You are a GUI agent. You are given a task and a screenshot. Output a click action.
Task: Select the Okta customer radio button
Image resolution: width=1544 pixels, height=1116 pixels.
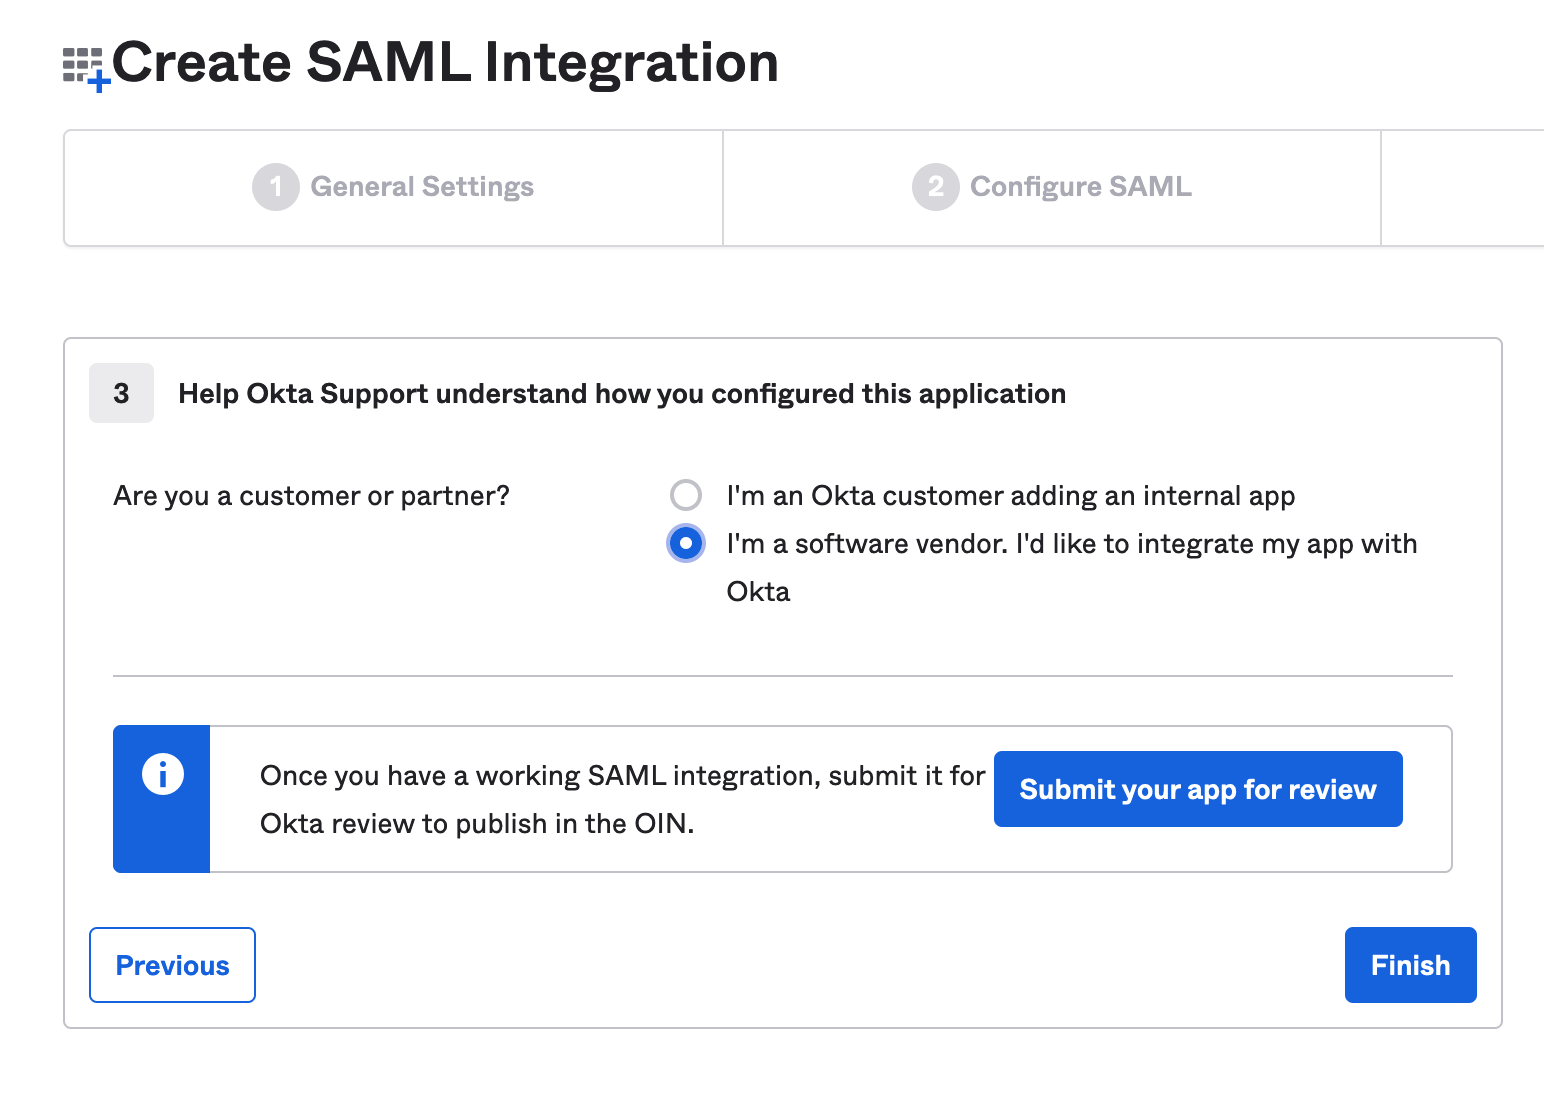pyautogui.click(x=686, y=495)
